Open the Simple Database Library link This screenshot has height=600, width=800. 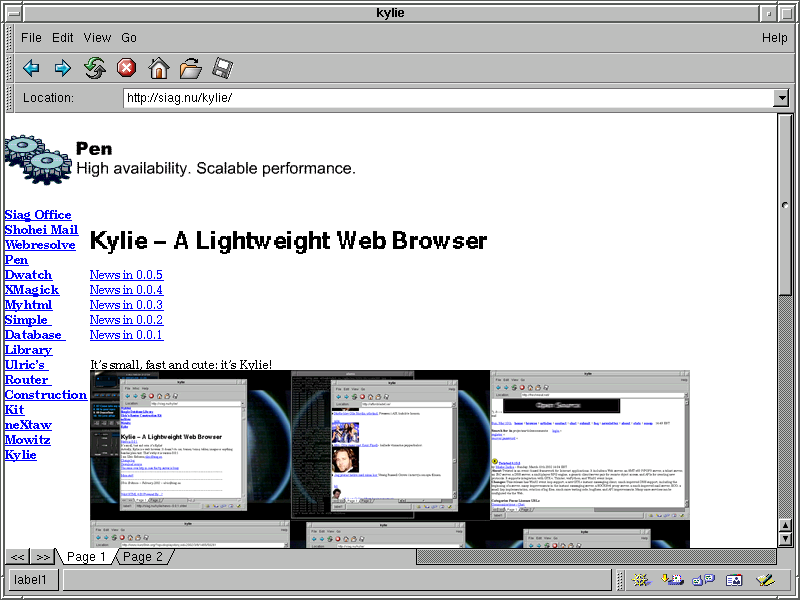point(35,335)
